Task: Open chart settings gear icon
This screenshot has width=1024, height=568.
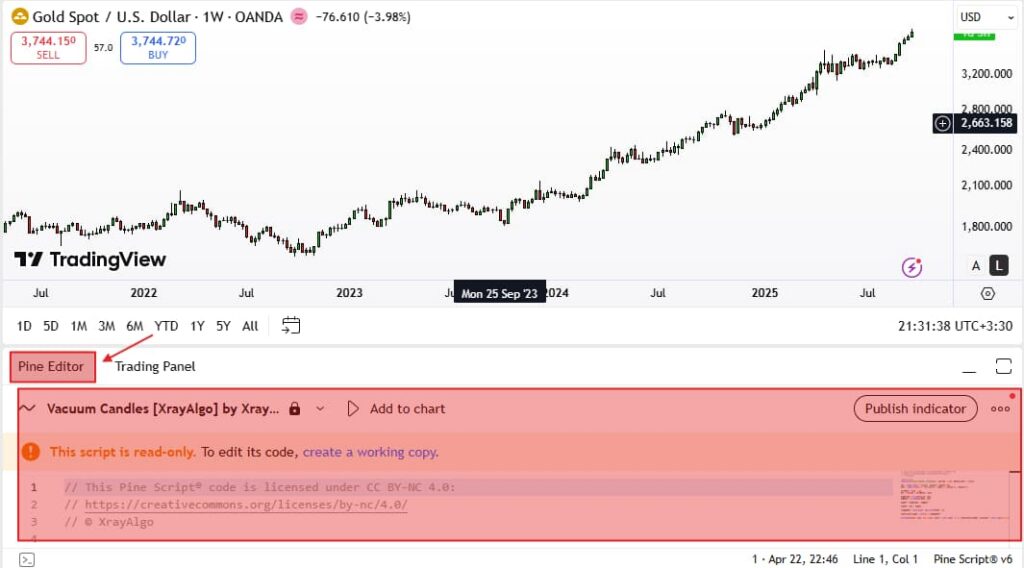Action: point(988,293)
